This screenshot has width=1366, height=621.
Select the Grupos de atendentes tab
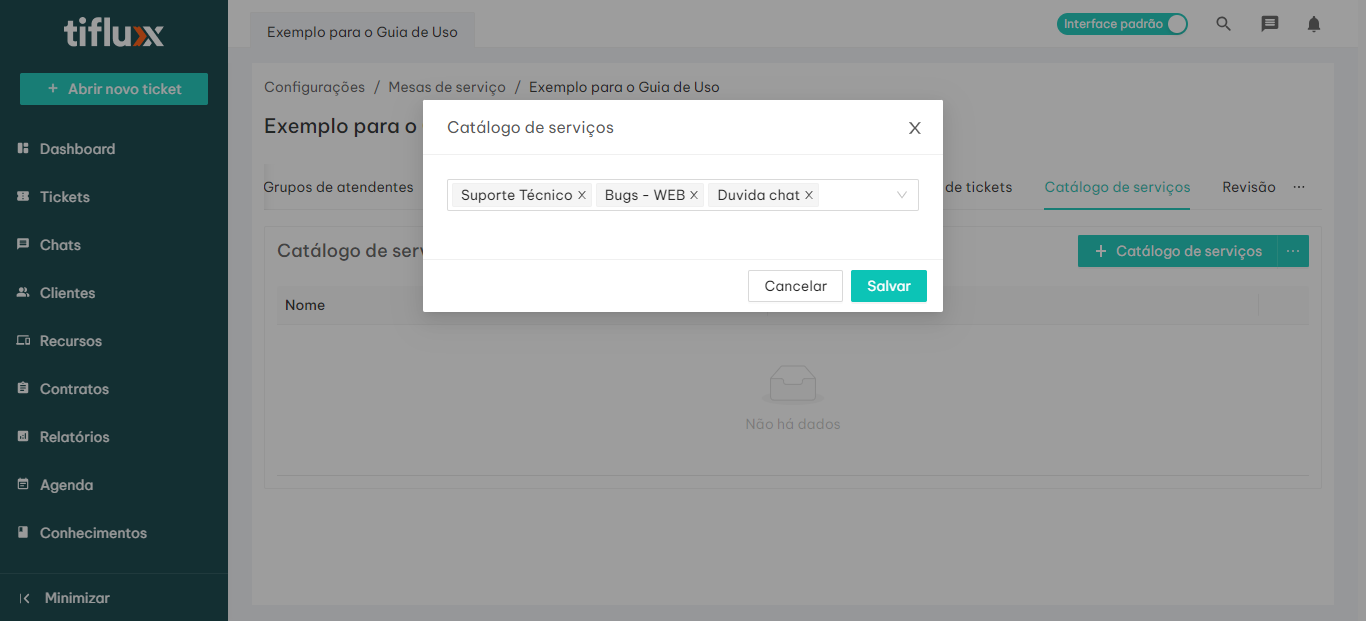coord(338,187)
